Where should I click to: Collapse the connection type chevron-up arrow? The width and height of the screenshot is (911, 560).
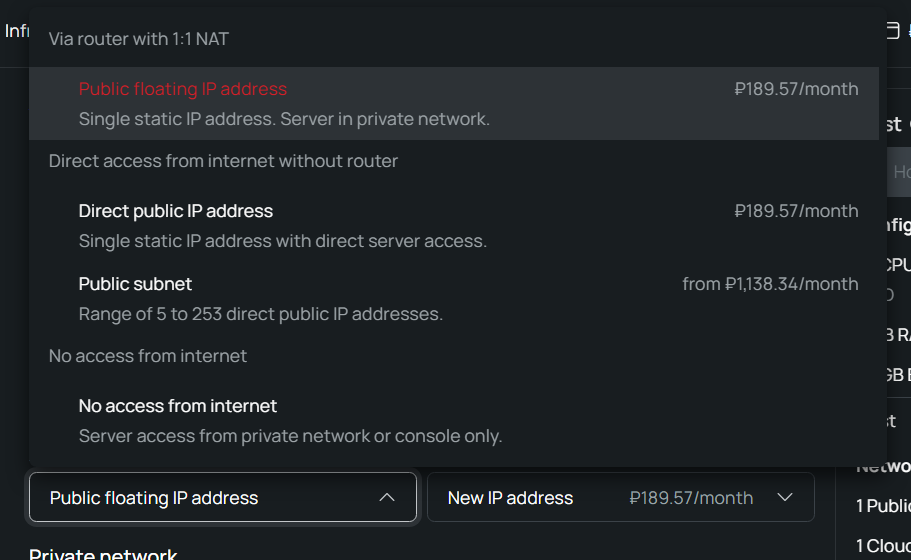point(387,498)
